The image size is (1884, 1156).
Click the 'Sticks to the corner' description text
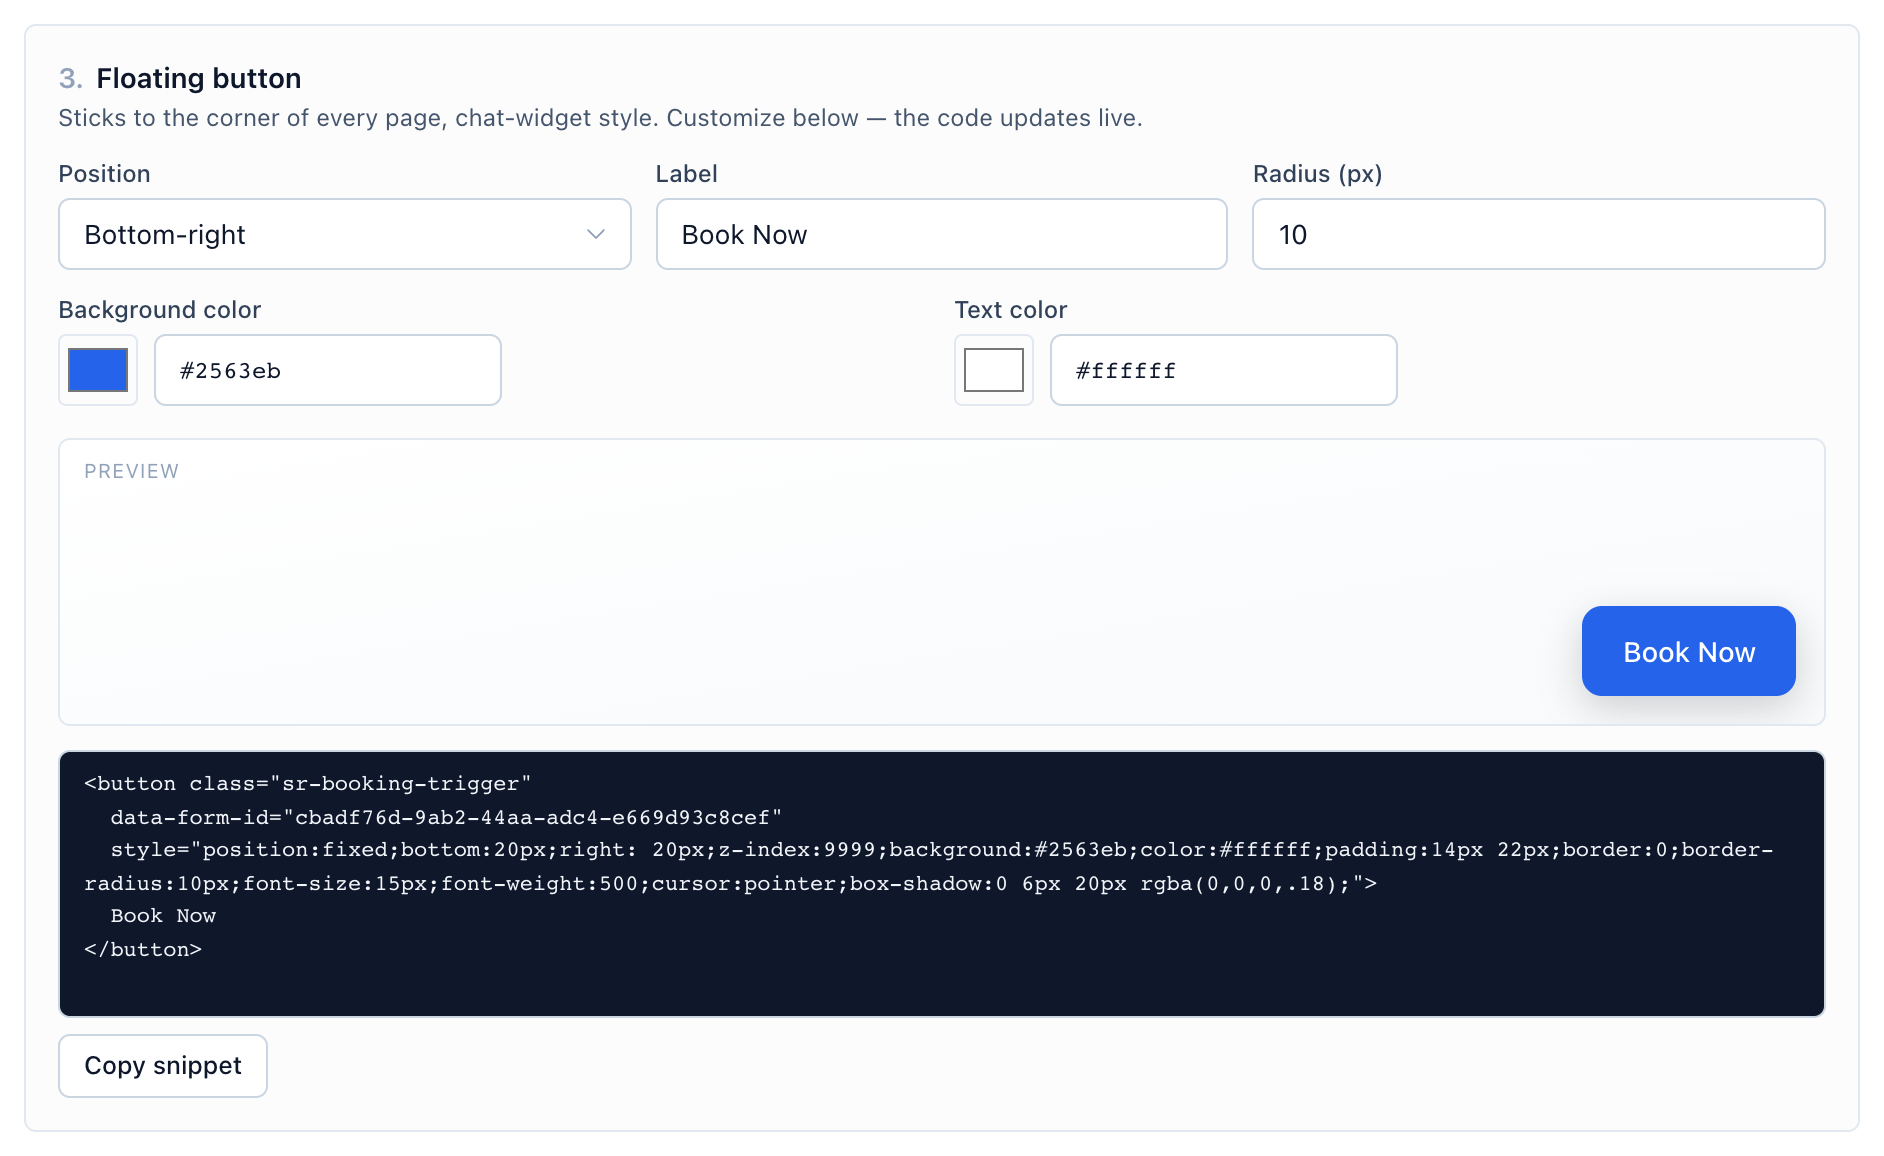[600, 118]
